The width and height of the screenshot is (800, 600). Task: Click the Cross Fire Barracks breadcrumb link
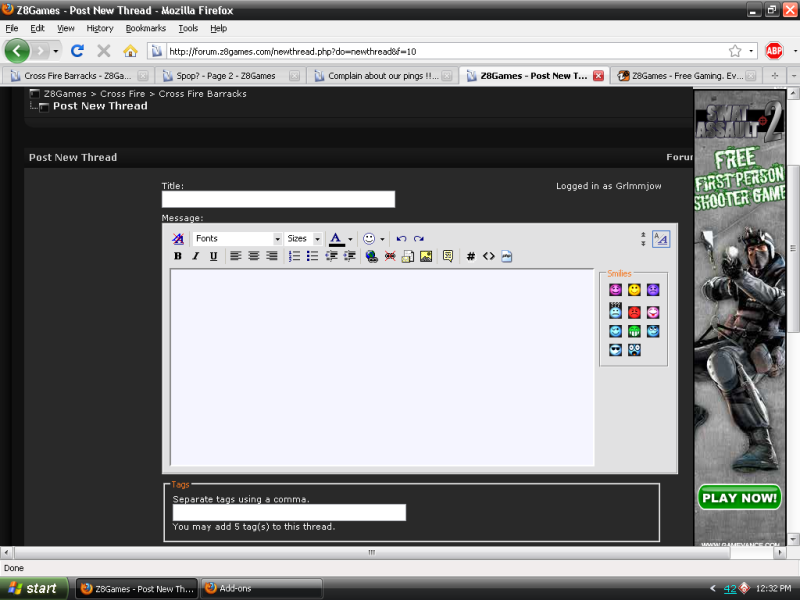(202, 94)
